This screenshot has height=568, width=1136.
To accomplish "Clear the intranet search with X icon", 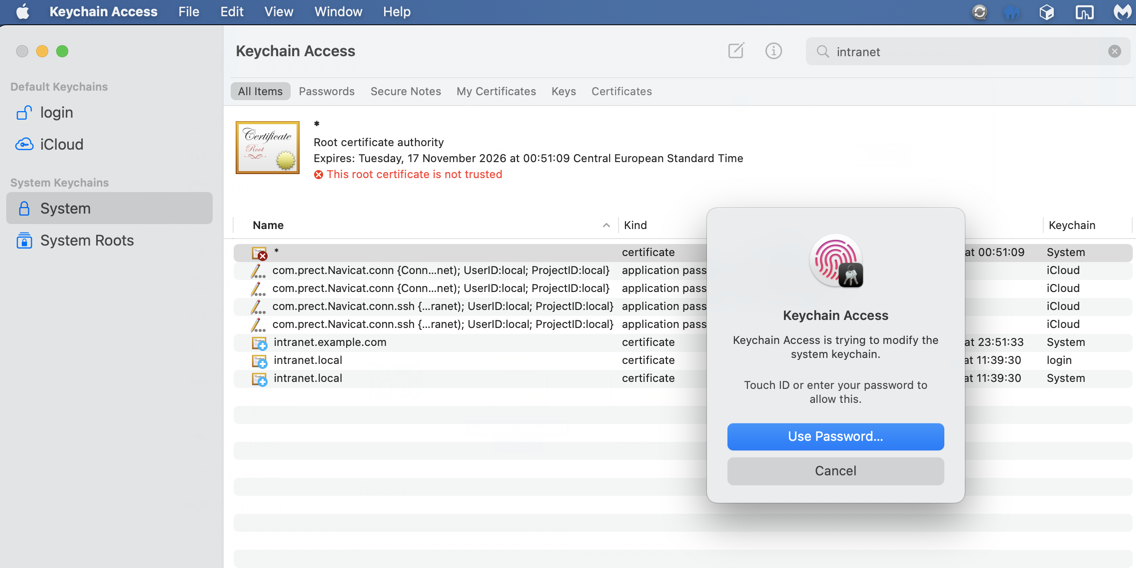I will pos(1114,51).
